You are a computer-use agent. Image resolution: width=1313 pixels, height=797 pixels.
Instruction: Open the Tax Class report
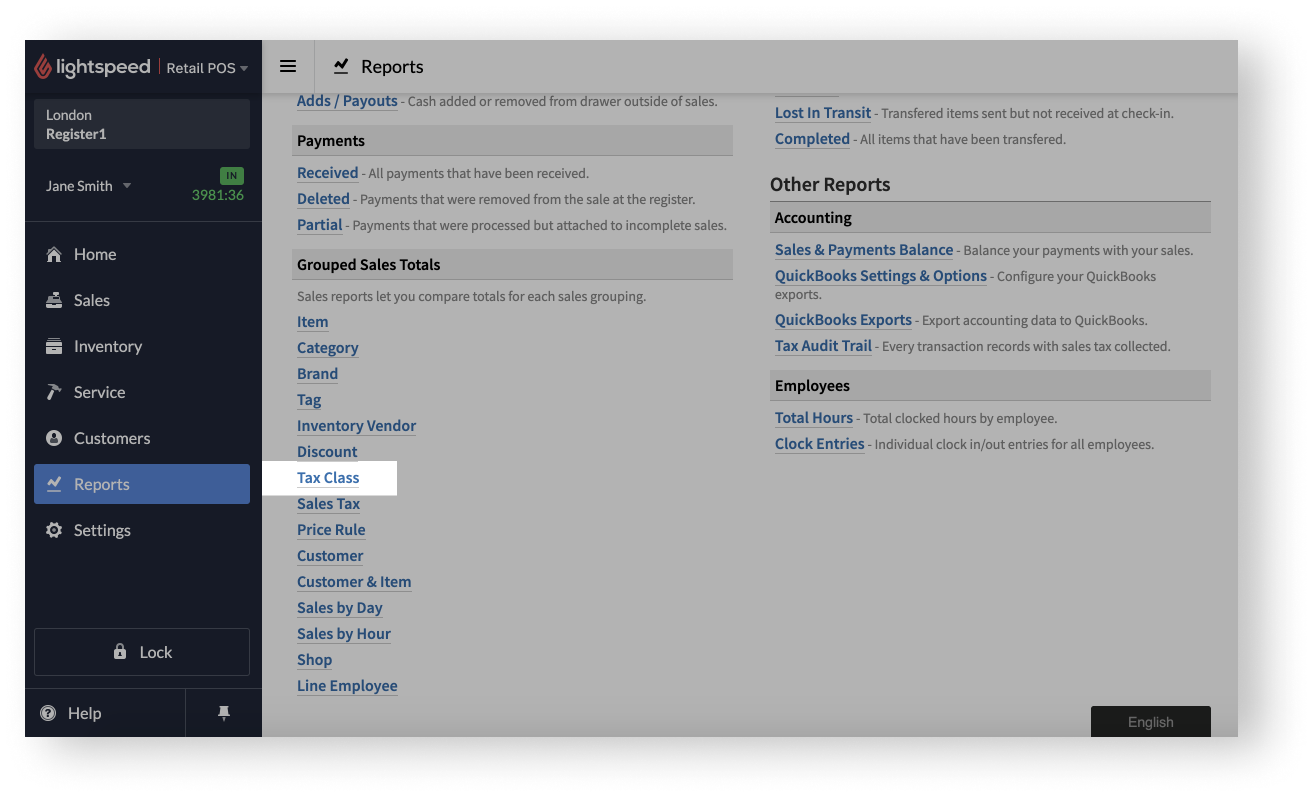(328, 478)
